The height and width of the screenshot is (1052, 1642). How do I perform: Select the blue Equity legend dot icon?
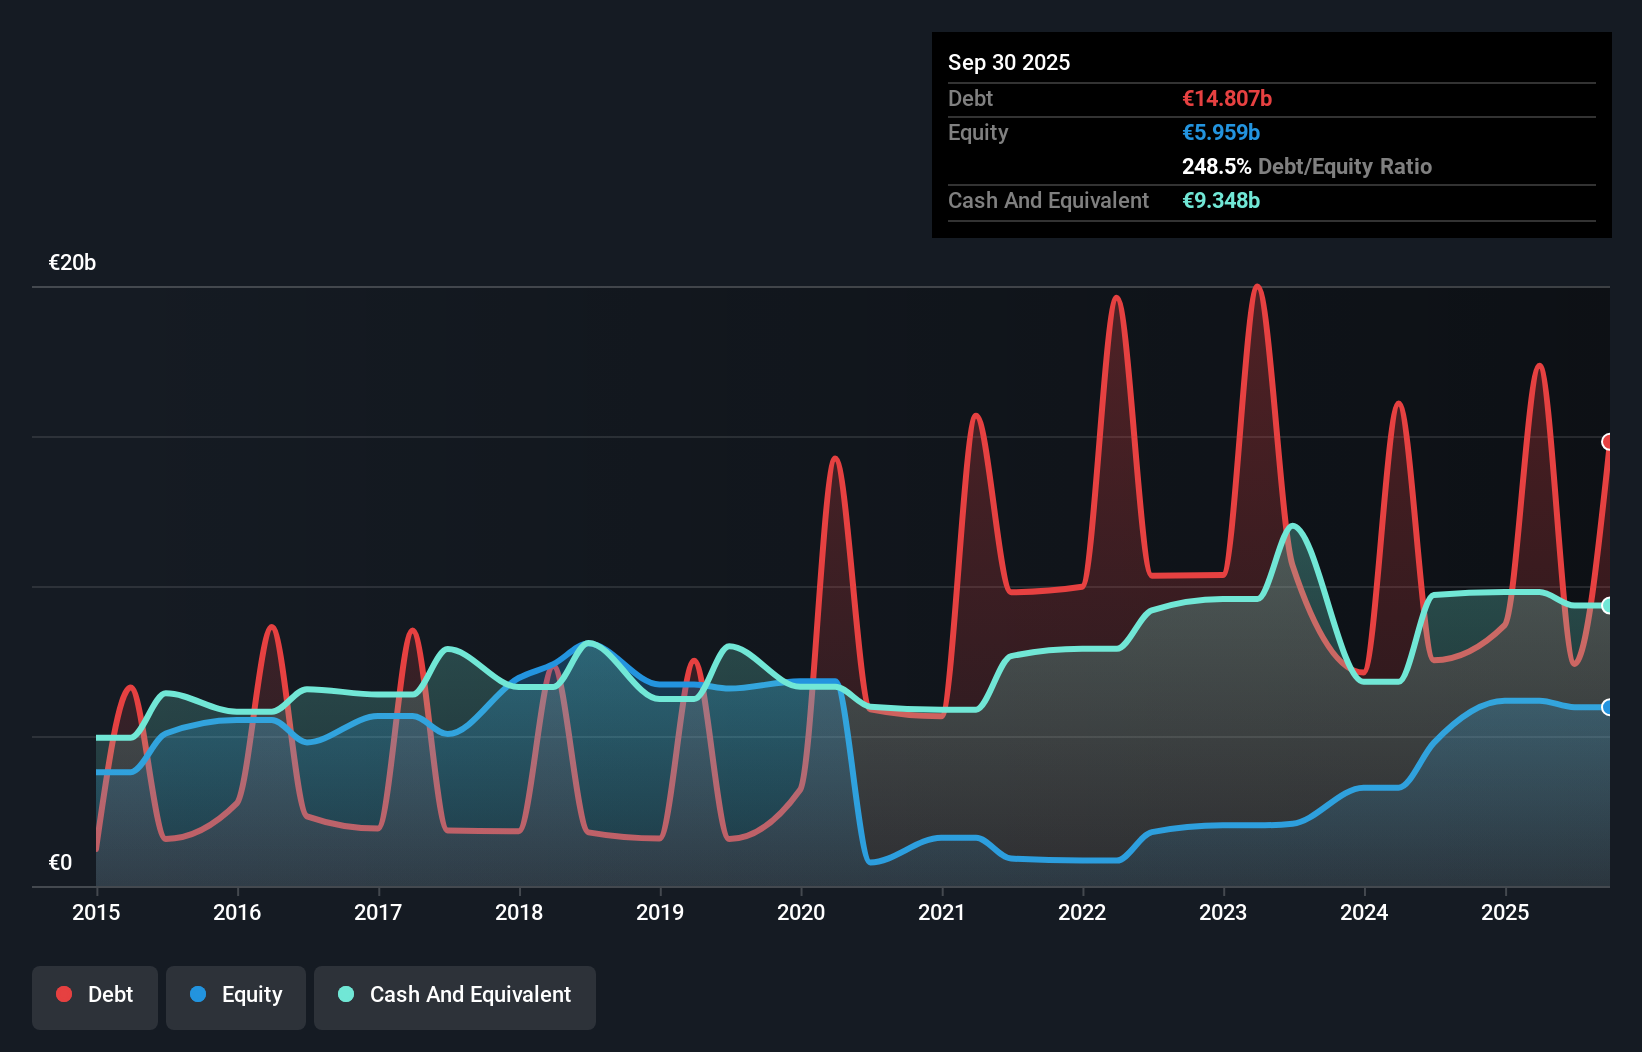[x=199, y=994]
